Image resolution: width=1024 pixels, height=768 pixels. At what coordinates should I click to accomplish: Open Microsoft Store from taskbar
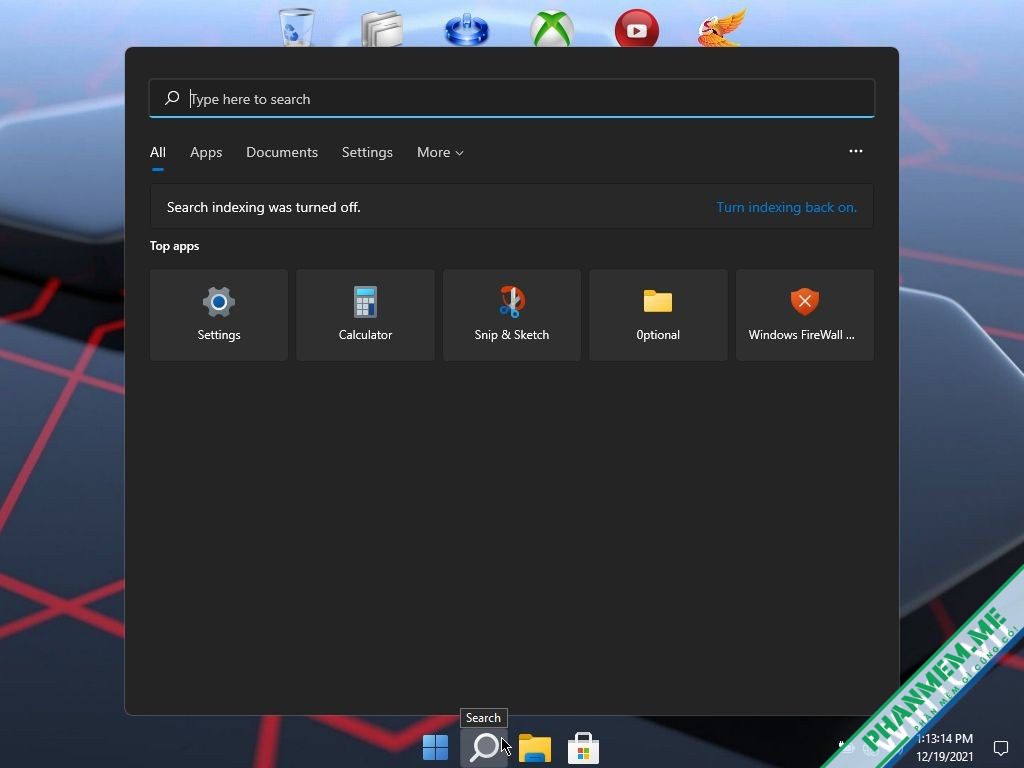(583, 748)
